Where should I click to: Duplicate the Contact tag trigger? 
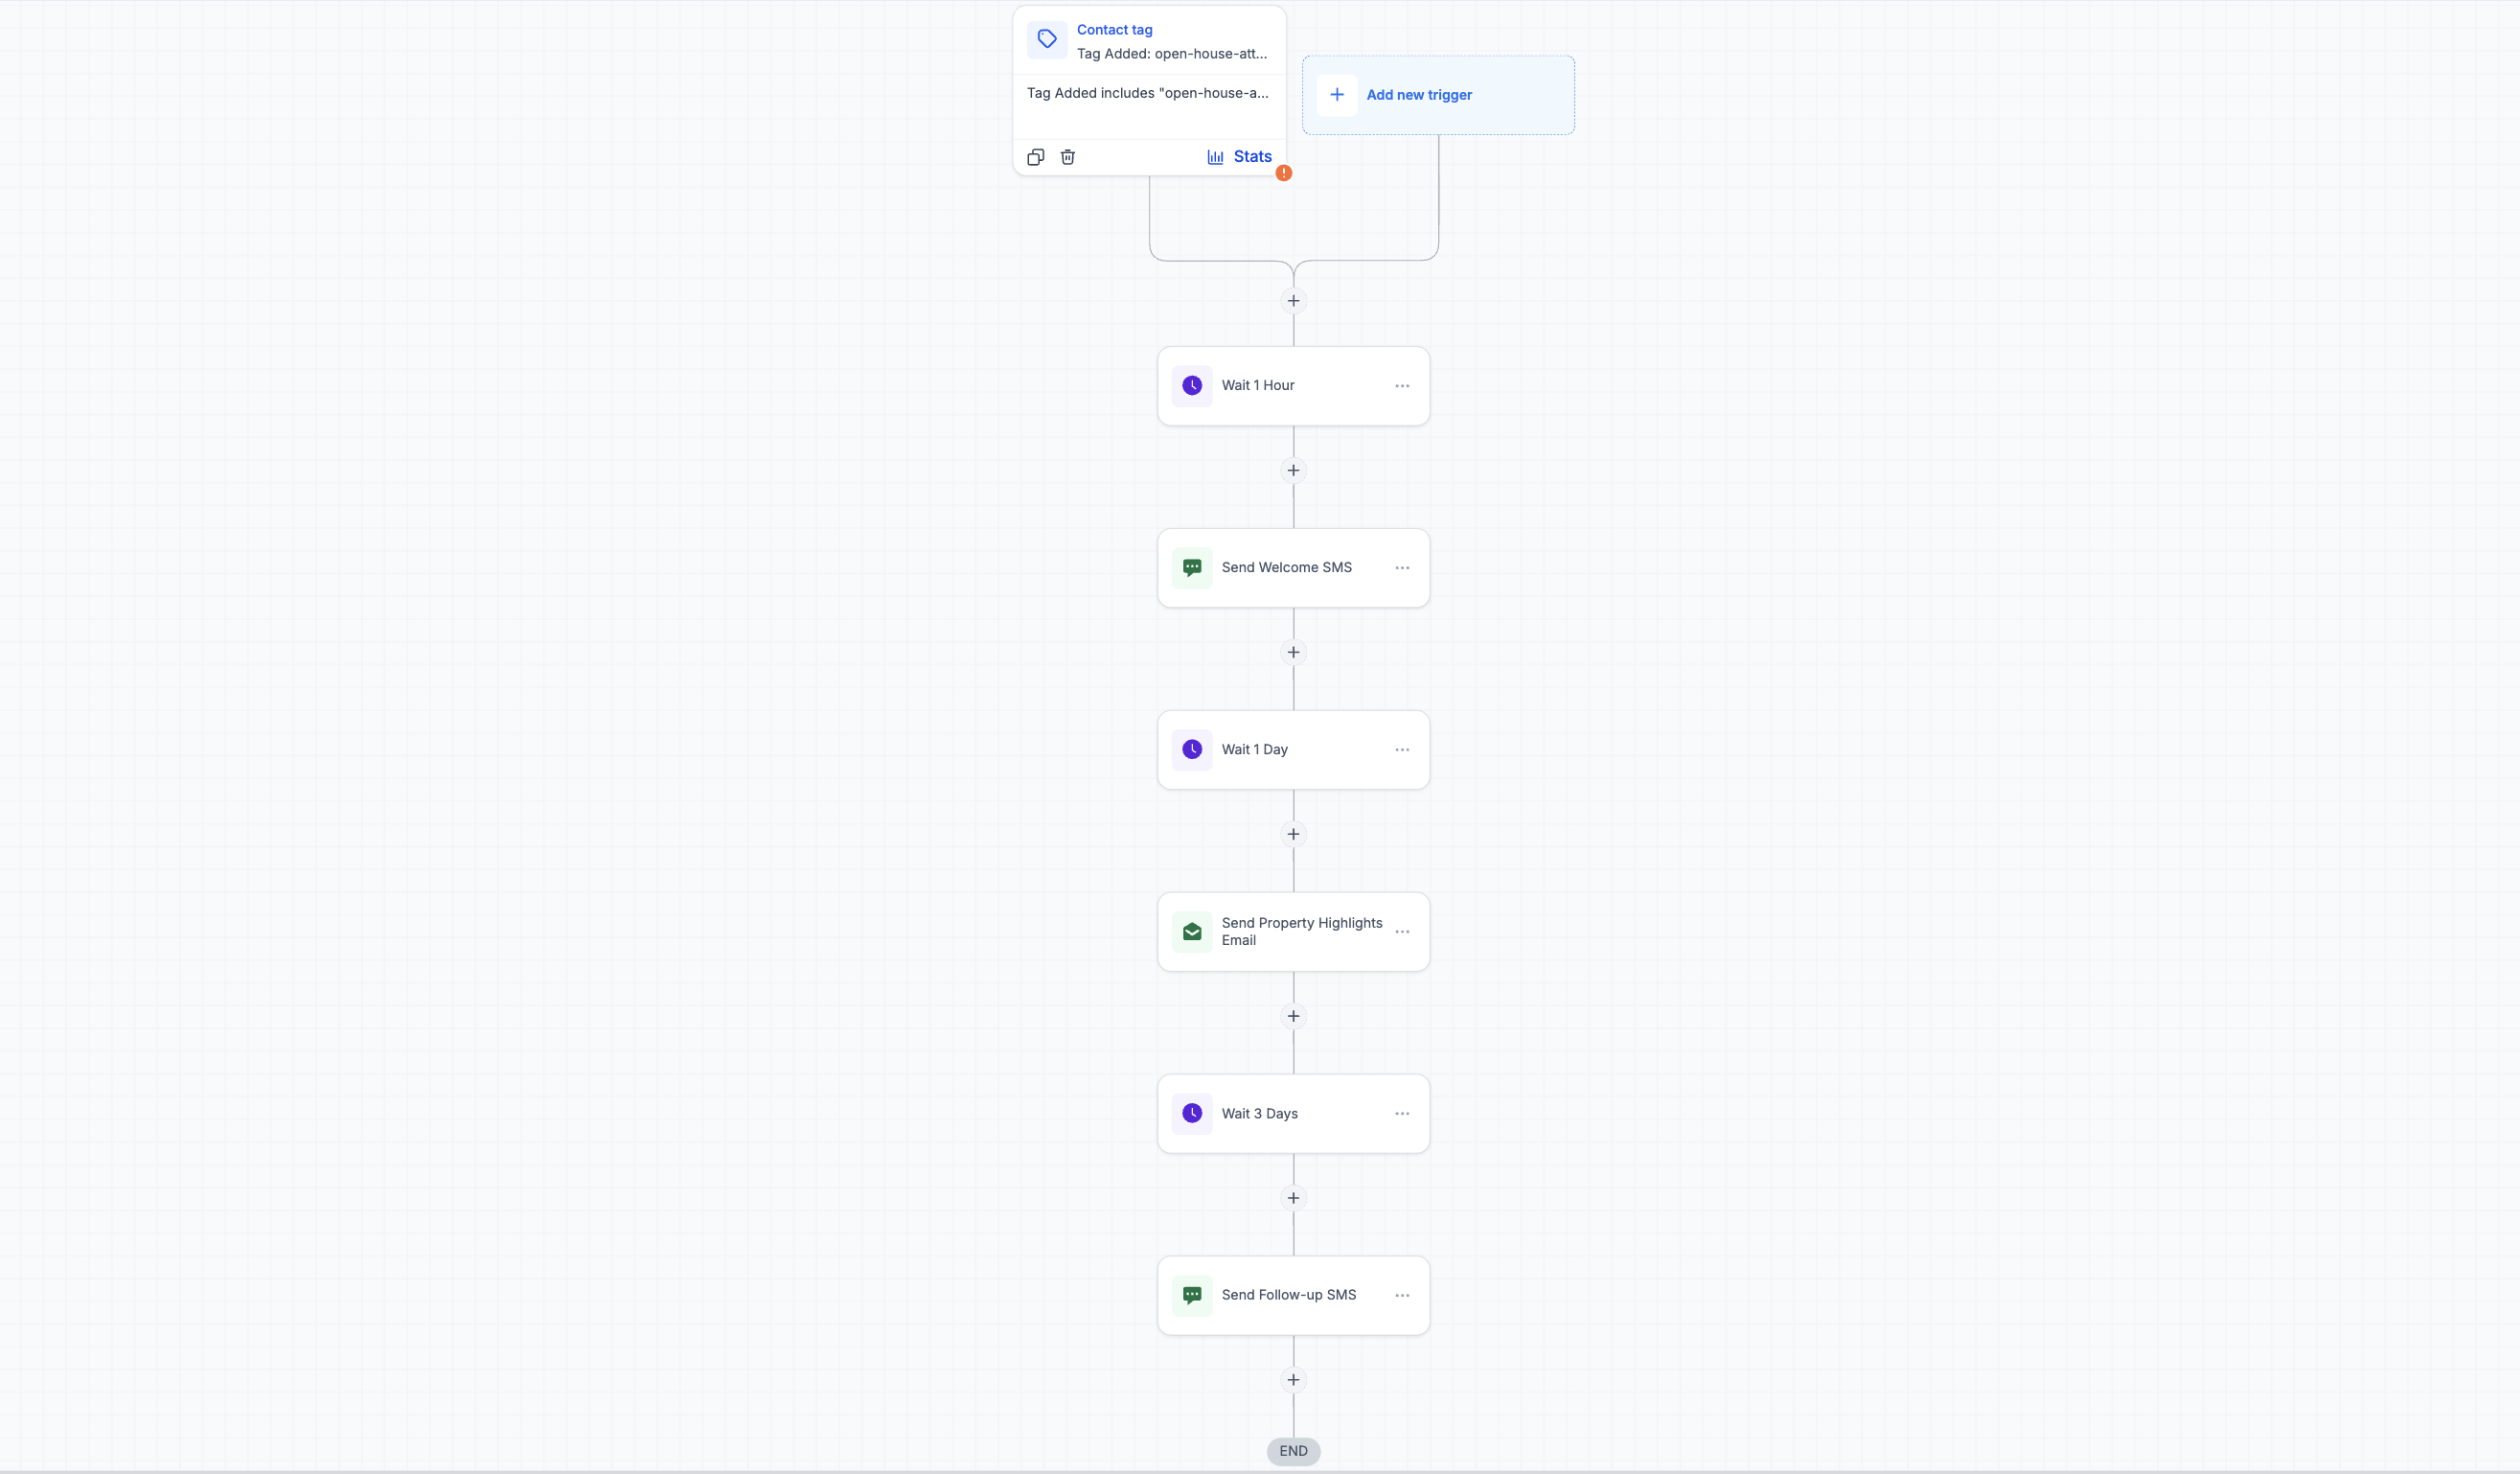pyautogui.click(x=1035, y=157)
